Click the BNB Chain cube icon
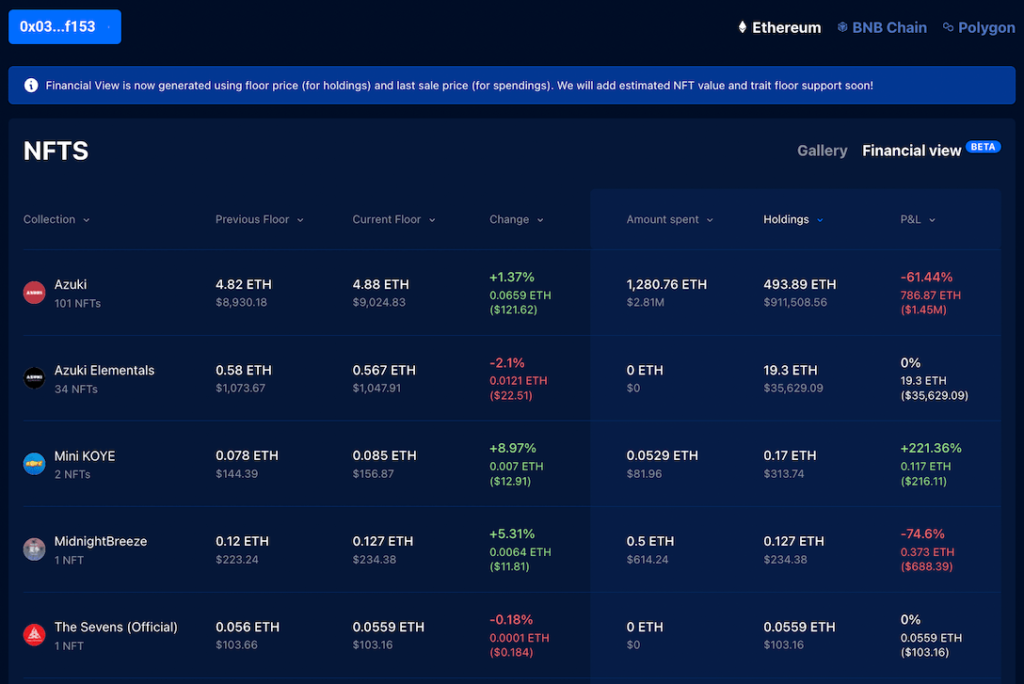 (842, 27)
